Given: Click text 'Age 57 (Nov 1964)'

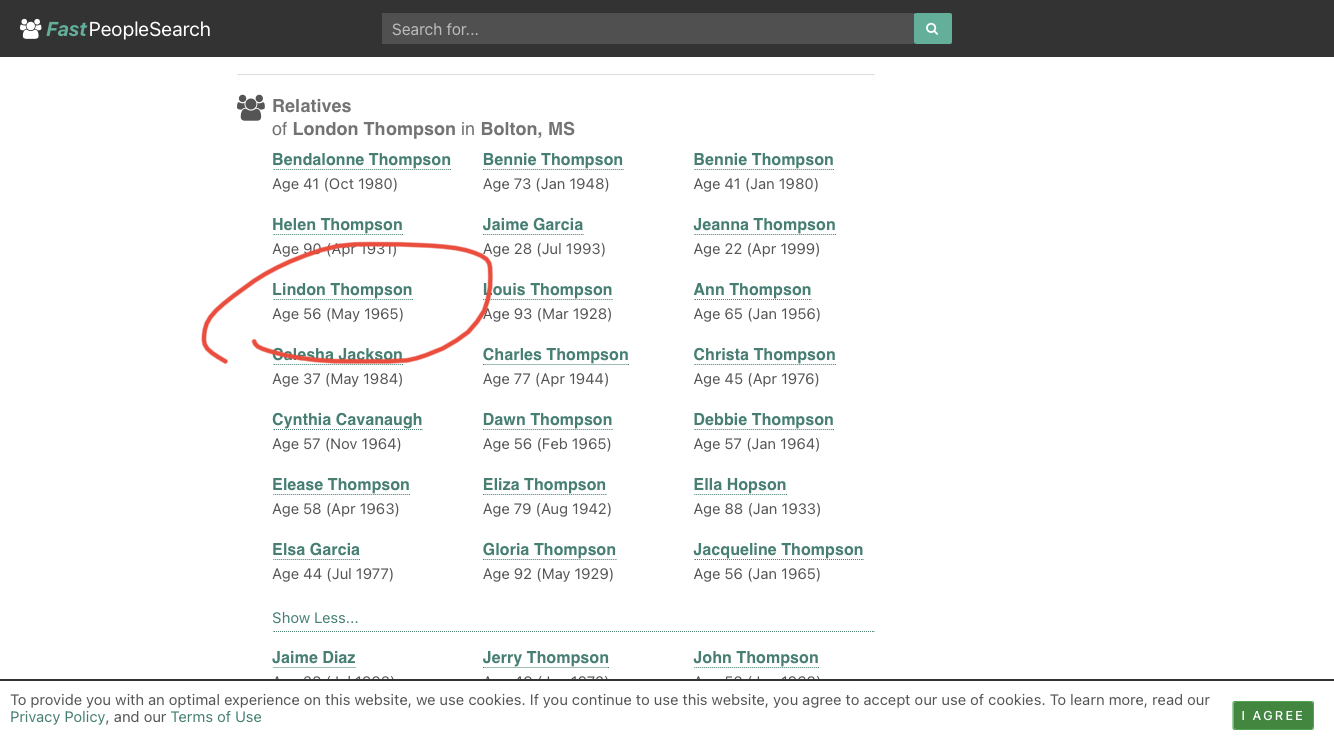Looking at the screenshot, I should pos(337,444).
